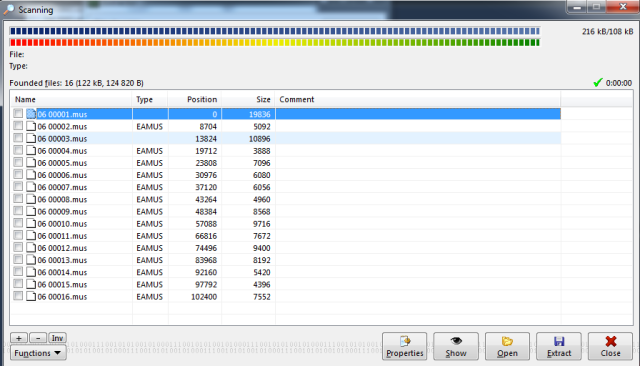Click the Position column header
640x366 pixels.
[x=195, y=100]
